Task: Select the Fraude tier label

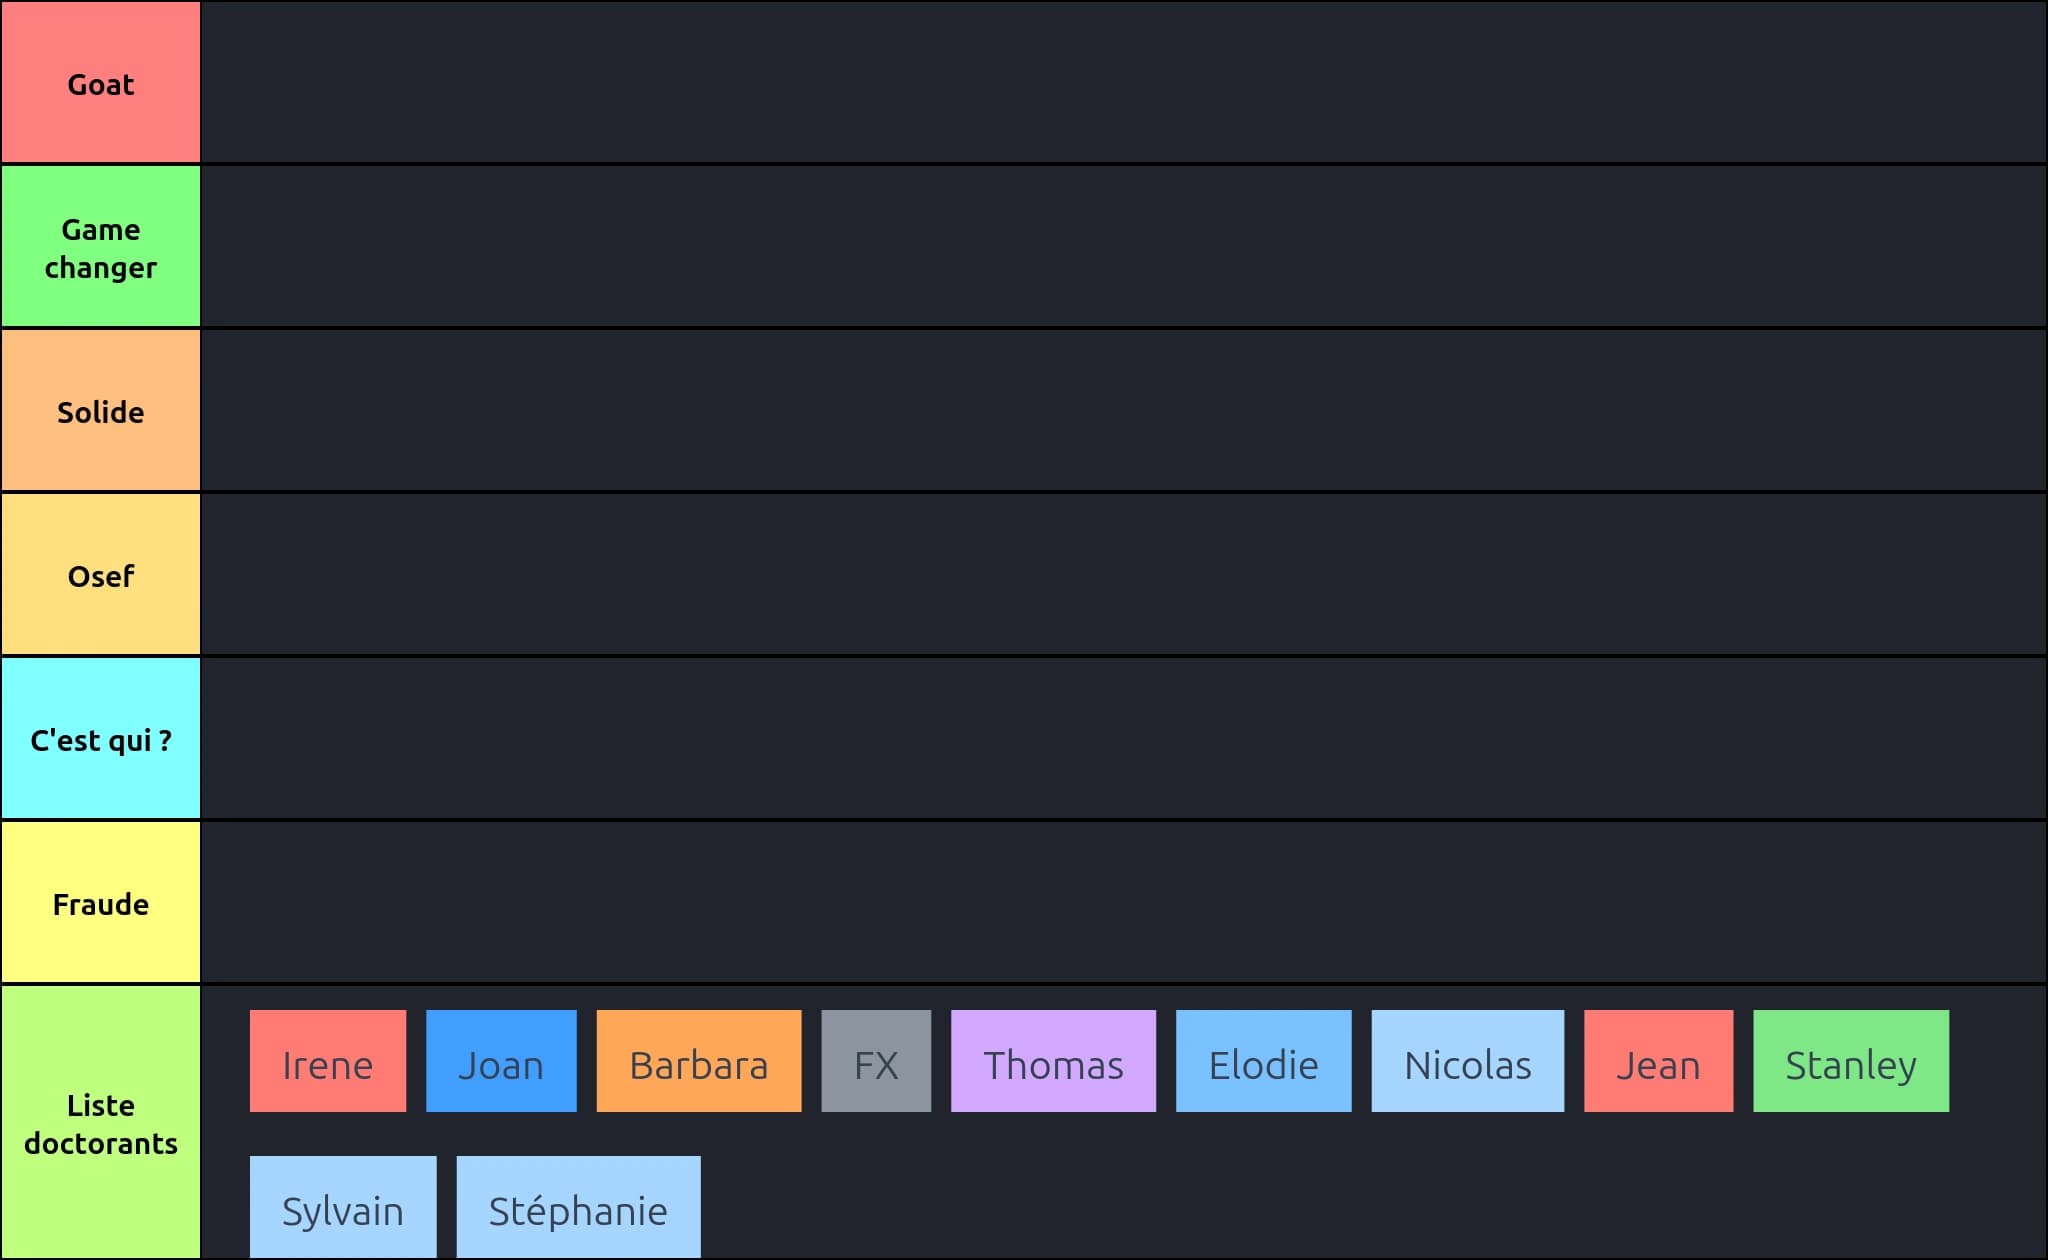Action: (101, 903)
